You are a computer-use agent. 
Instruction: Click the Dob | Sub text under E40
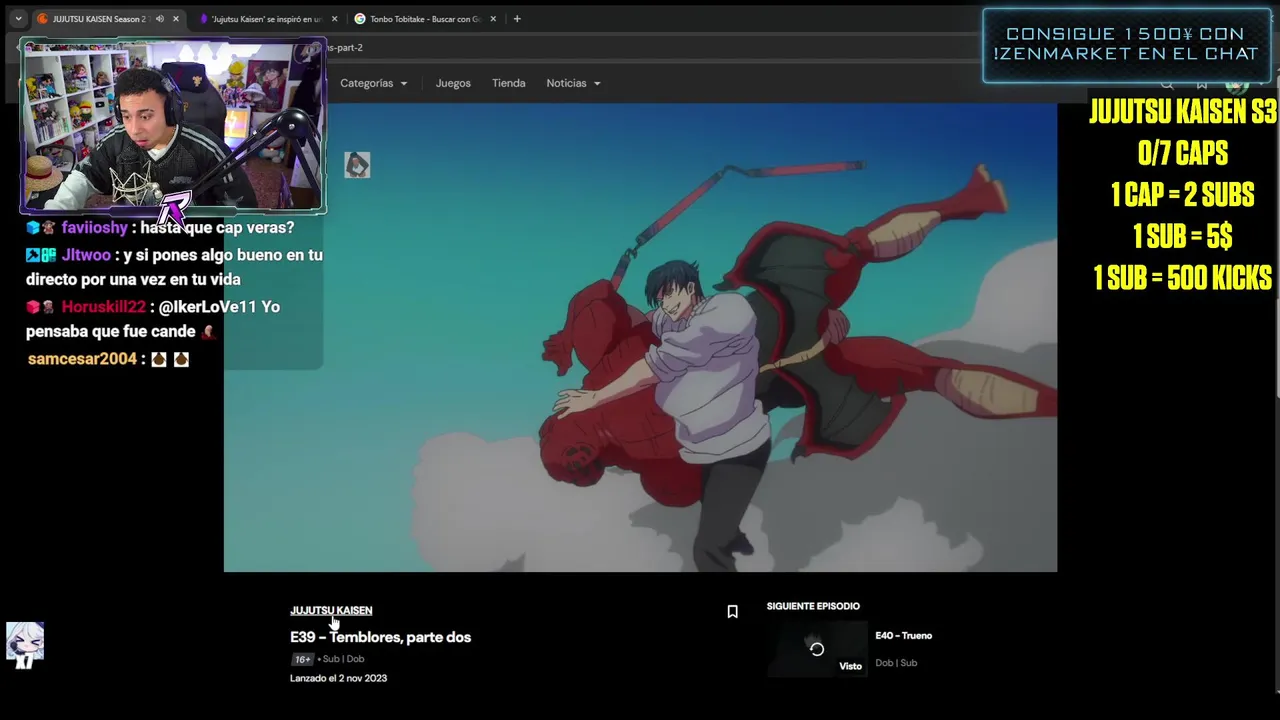click(x=896, y=663)
